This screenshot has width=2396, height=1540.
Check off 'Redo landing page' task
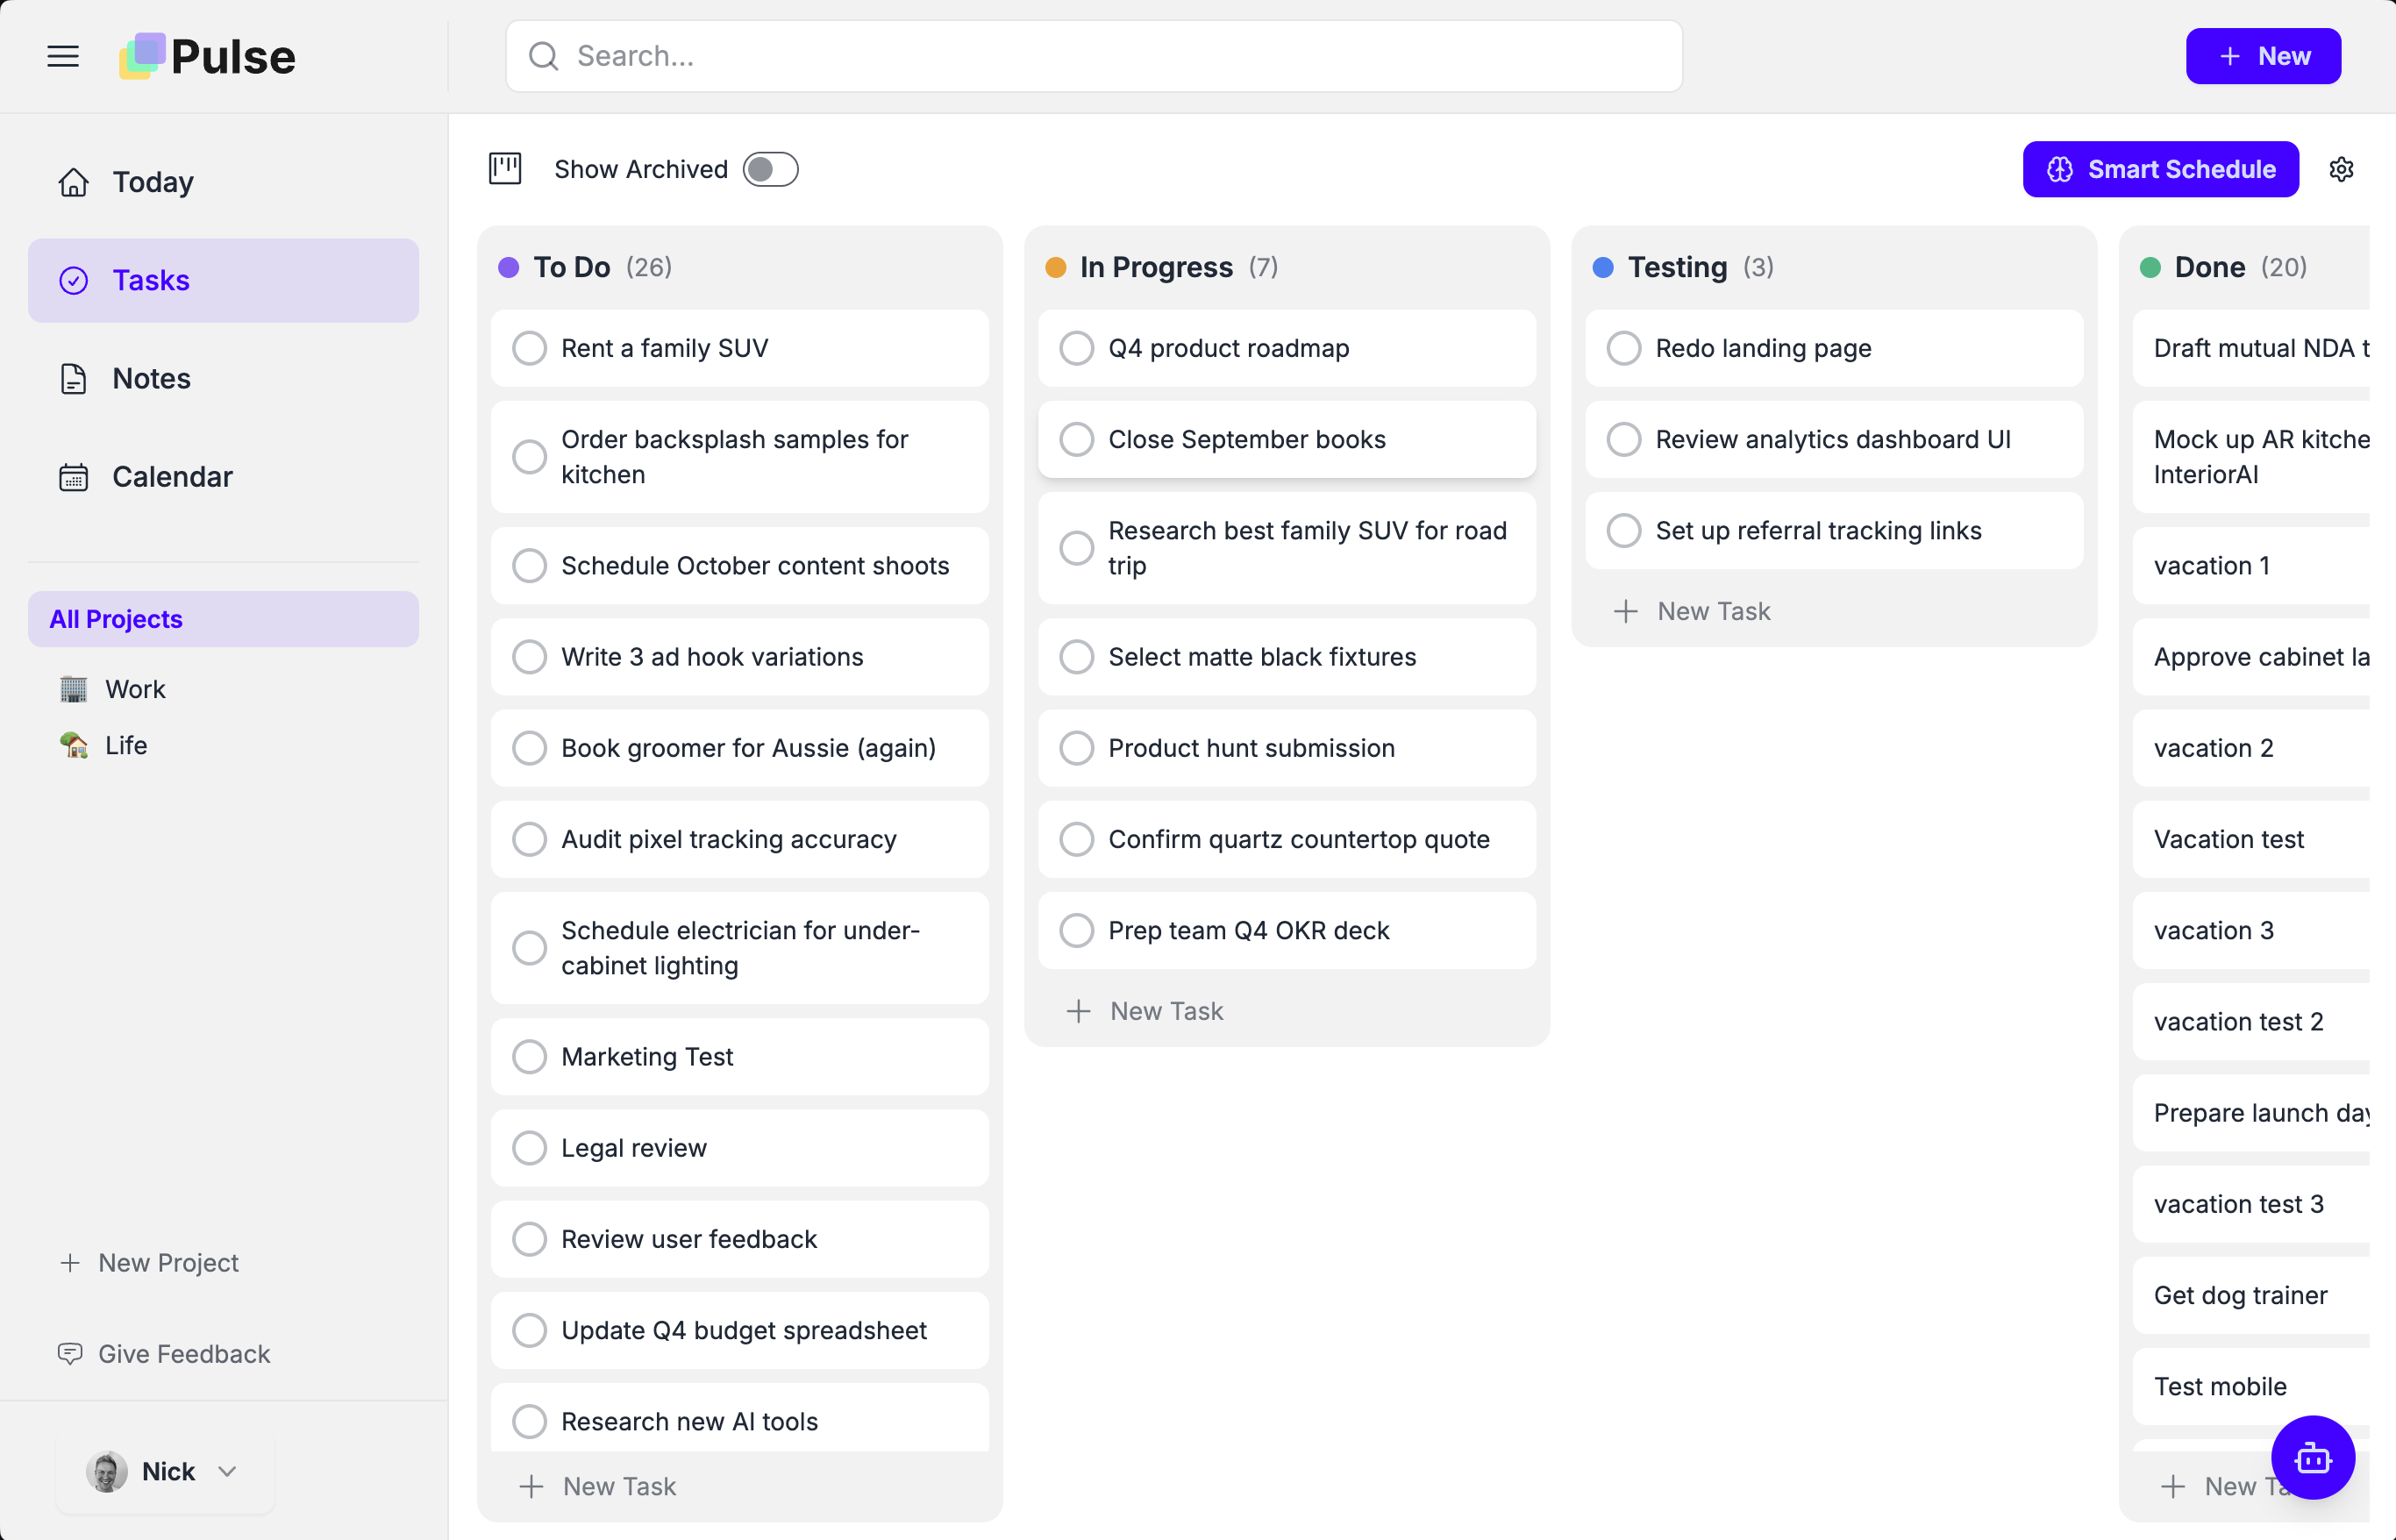pos(1623,348)
